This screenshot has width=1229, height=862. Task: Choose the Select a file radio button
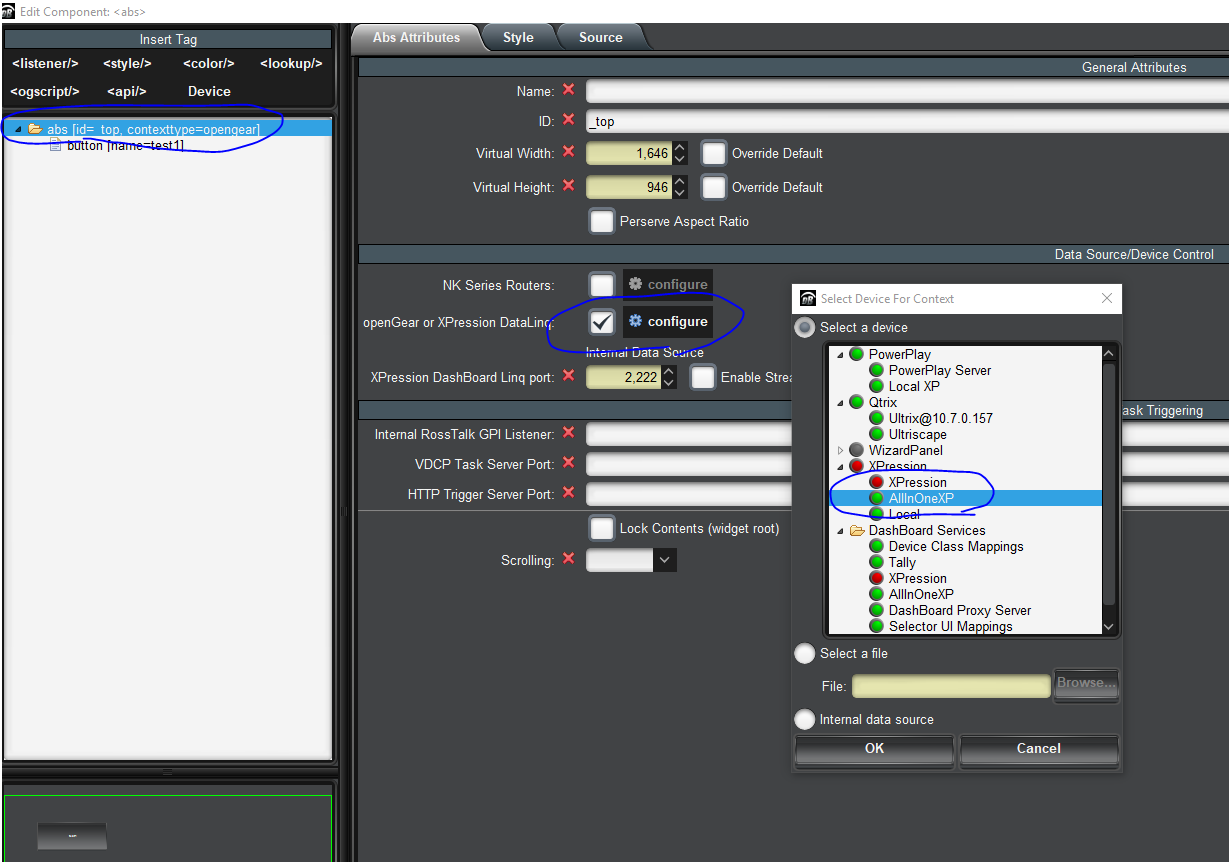[x=804, y=653]
